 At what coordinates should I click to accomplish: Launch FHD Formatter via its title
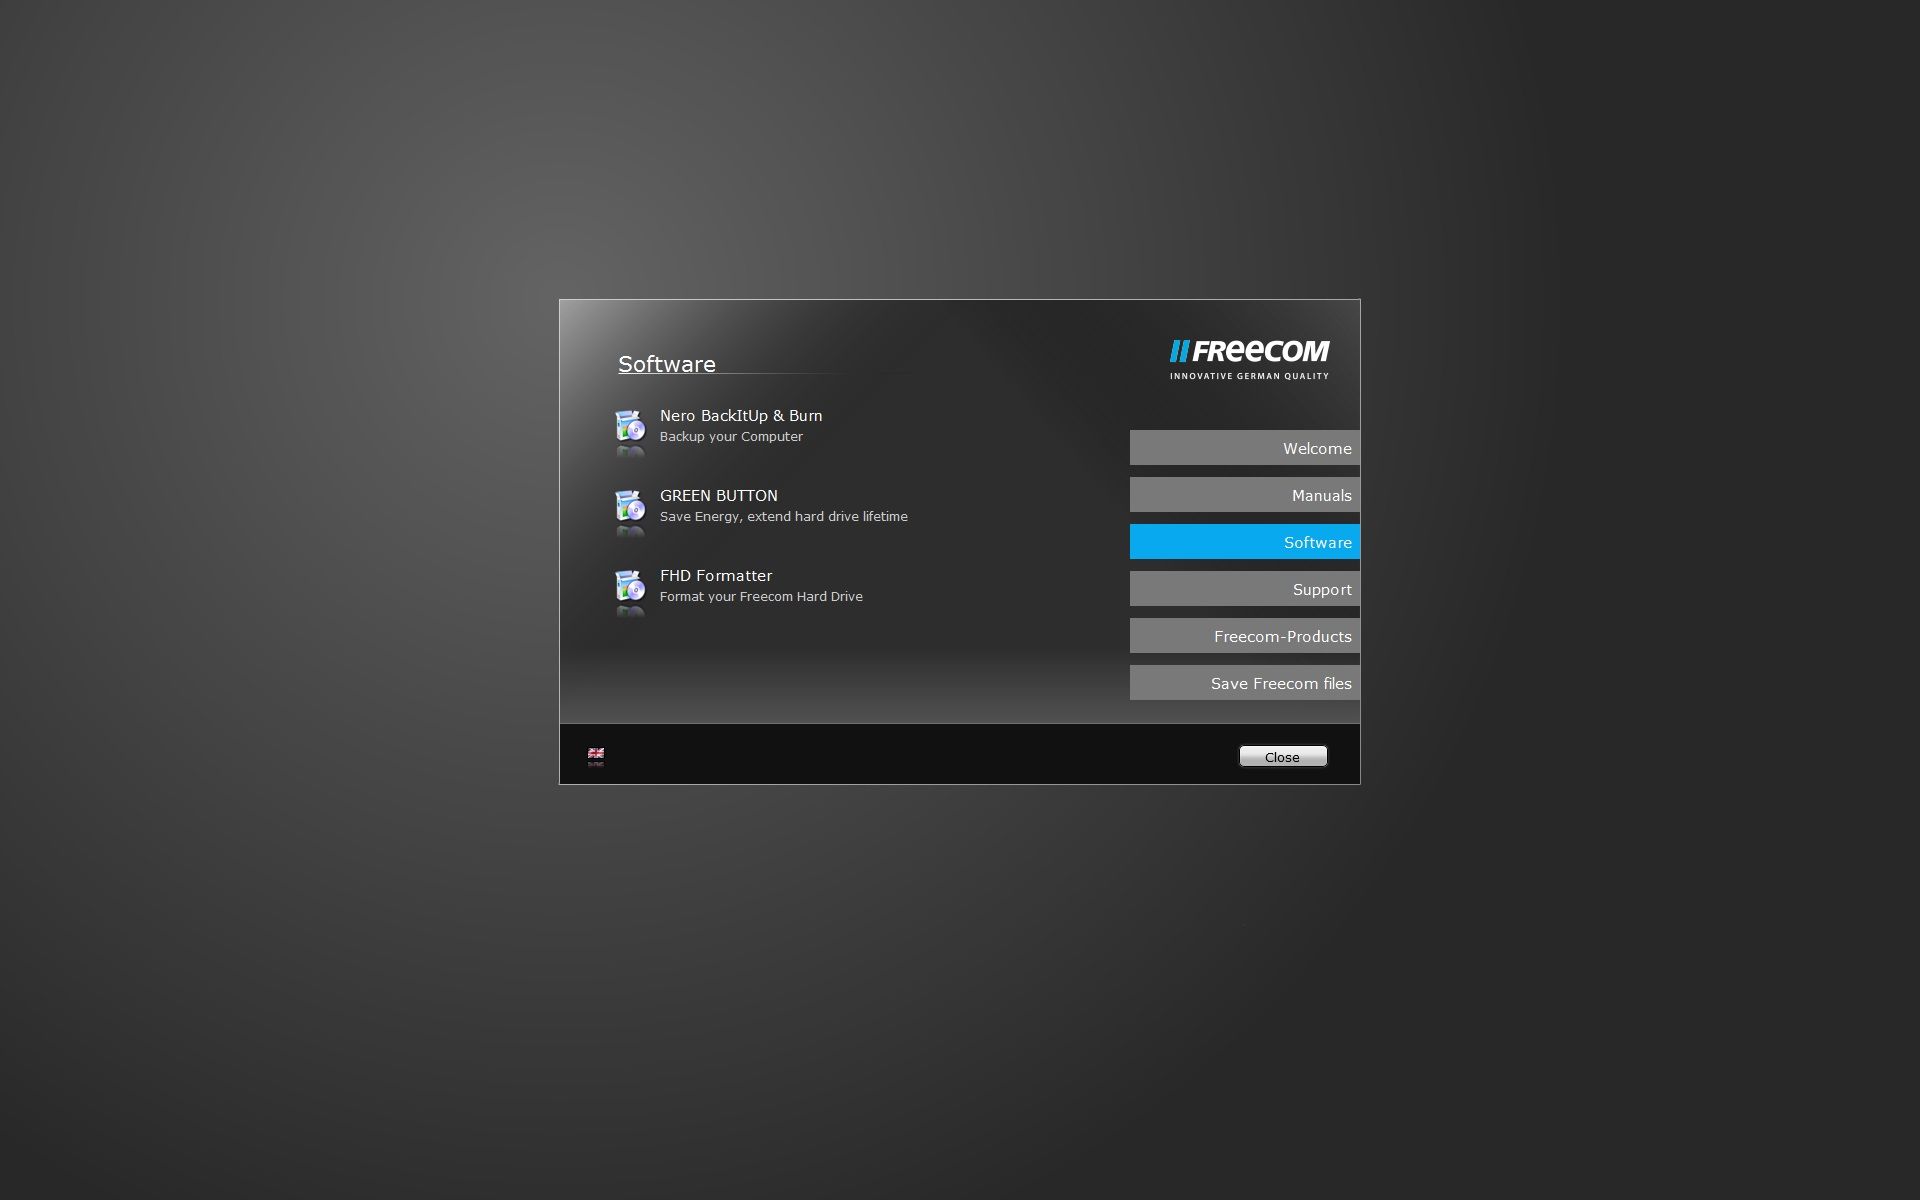click(x=716, y=576)
